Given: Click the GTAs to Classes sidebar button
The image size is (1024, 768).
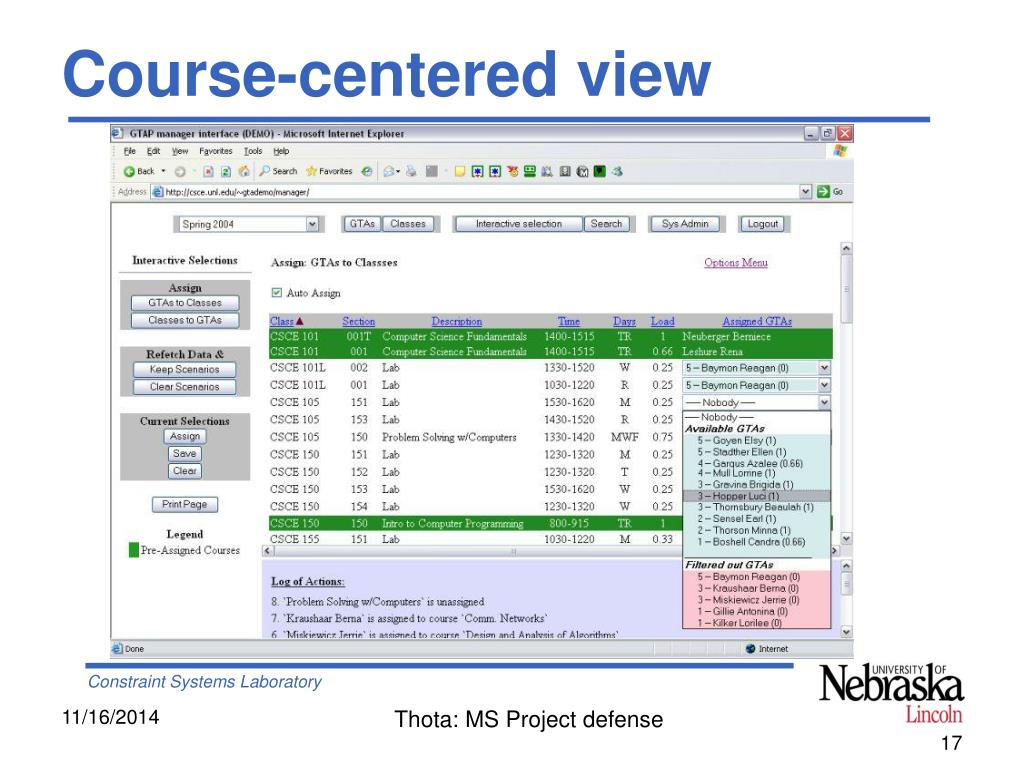Looking at the screenshot, I should pos(185,303).
